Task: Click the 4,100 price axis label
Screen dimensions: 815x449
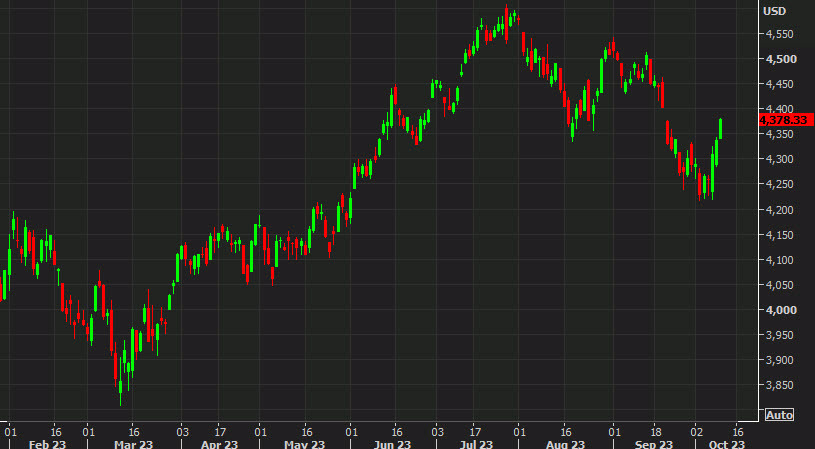Action: pos(780,260)
